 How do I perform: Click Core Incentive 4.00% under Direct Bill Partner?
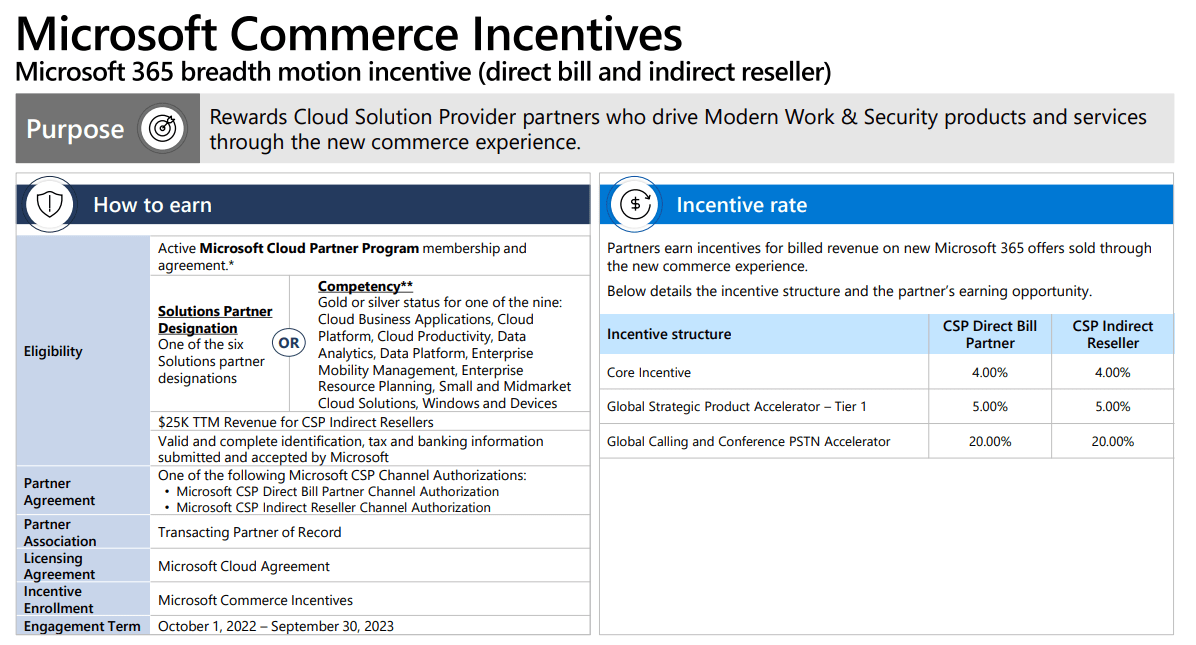point(989,372)
